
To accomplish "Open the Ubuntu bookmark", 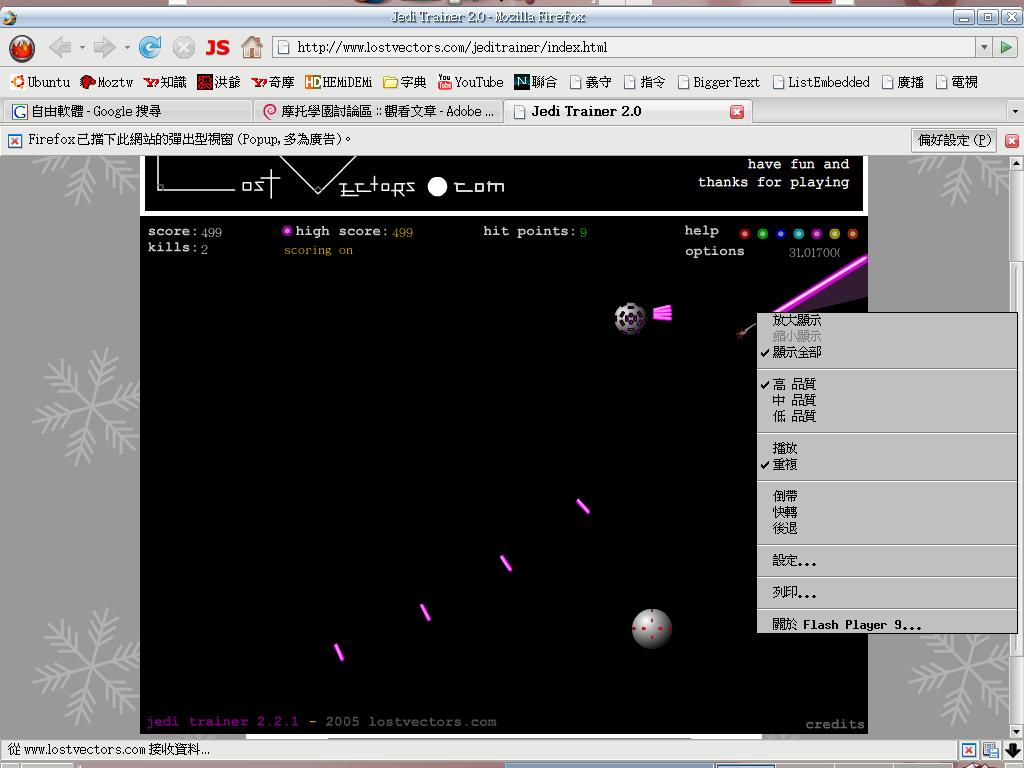I will tap(40, 82).
